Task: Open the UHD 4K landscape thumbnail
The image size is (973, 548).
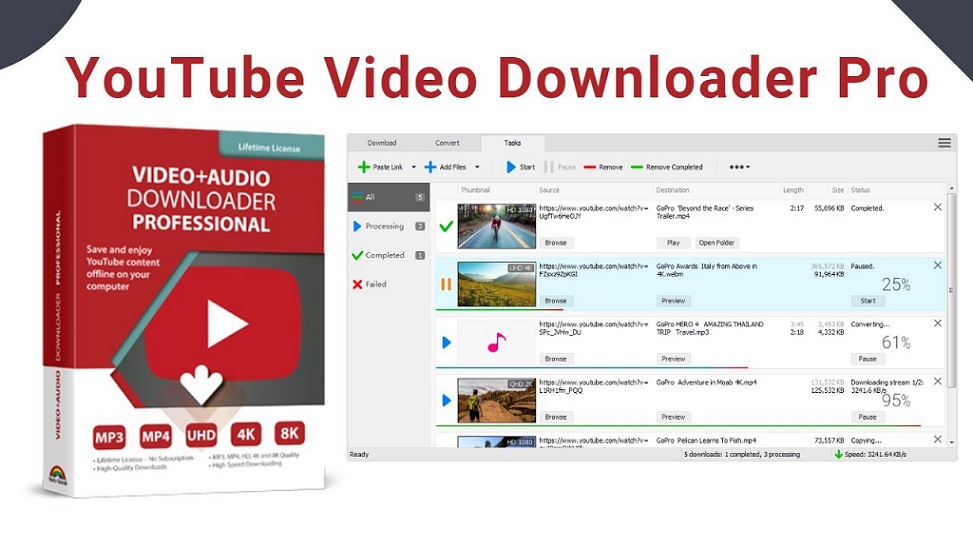Action: click(x=496, y=284)
